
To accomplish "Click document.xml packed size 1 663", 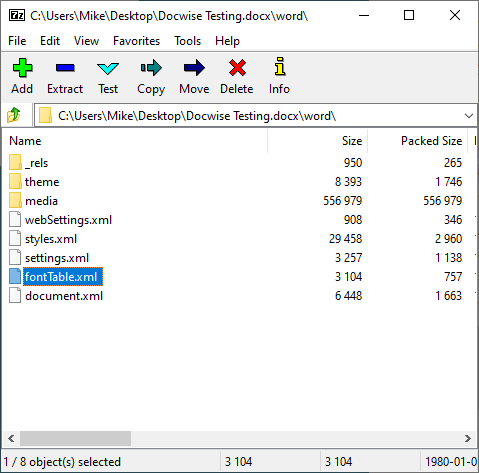I will (x=449, y=296).
